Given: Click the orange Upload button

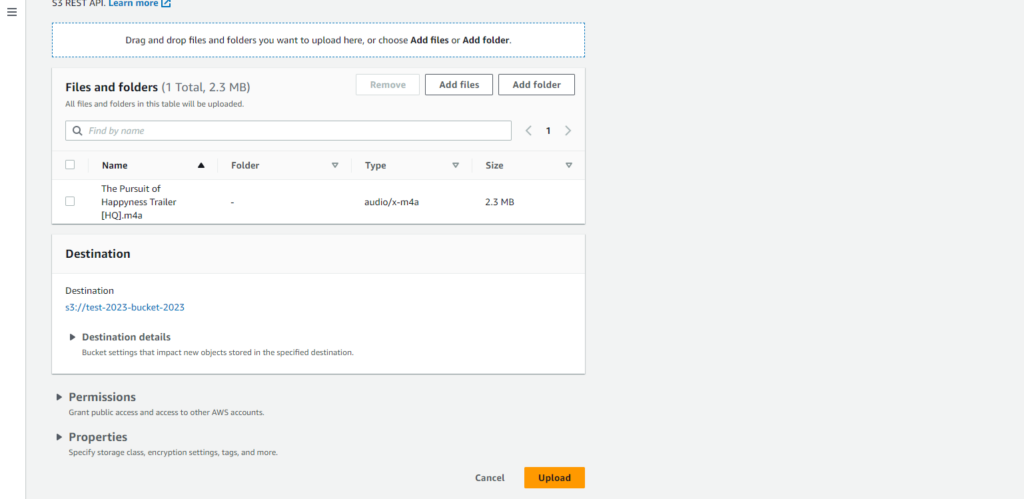Looking at the screenshot, I should [554, 477].
